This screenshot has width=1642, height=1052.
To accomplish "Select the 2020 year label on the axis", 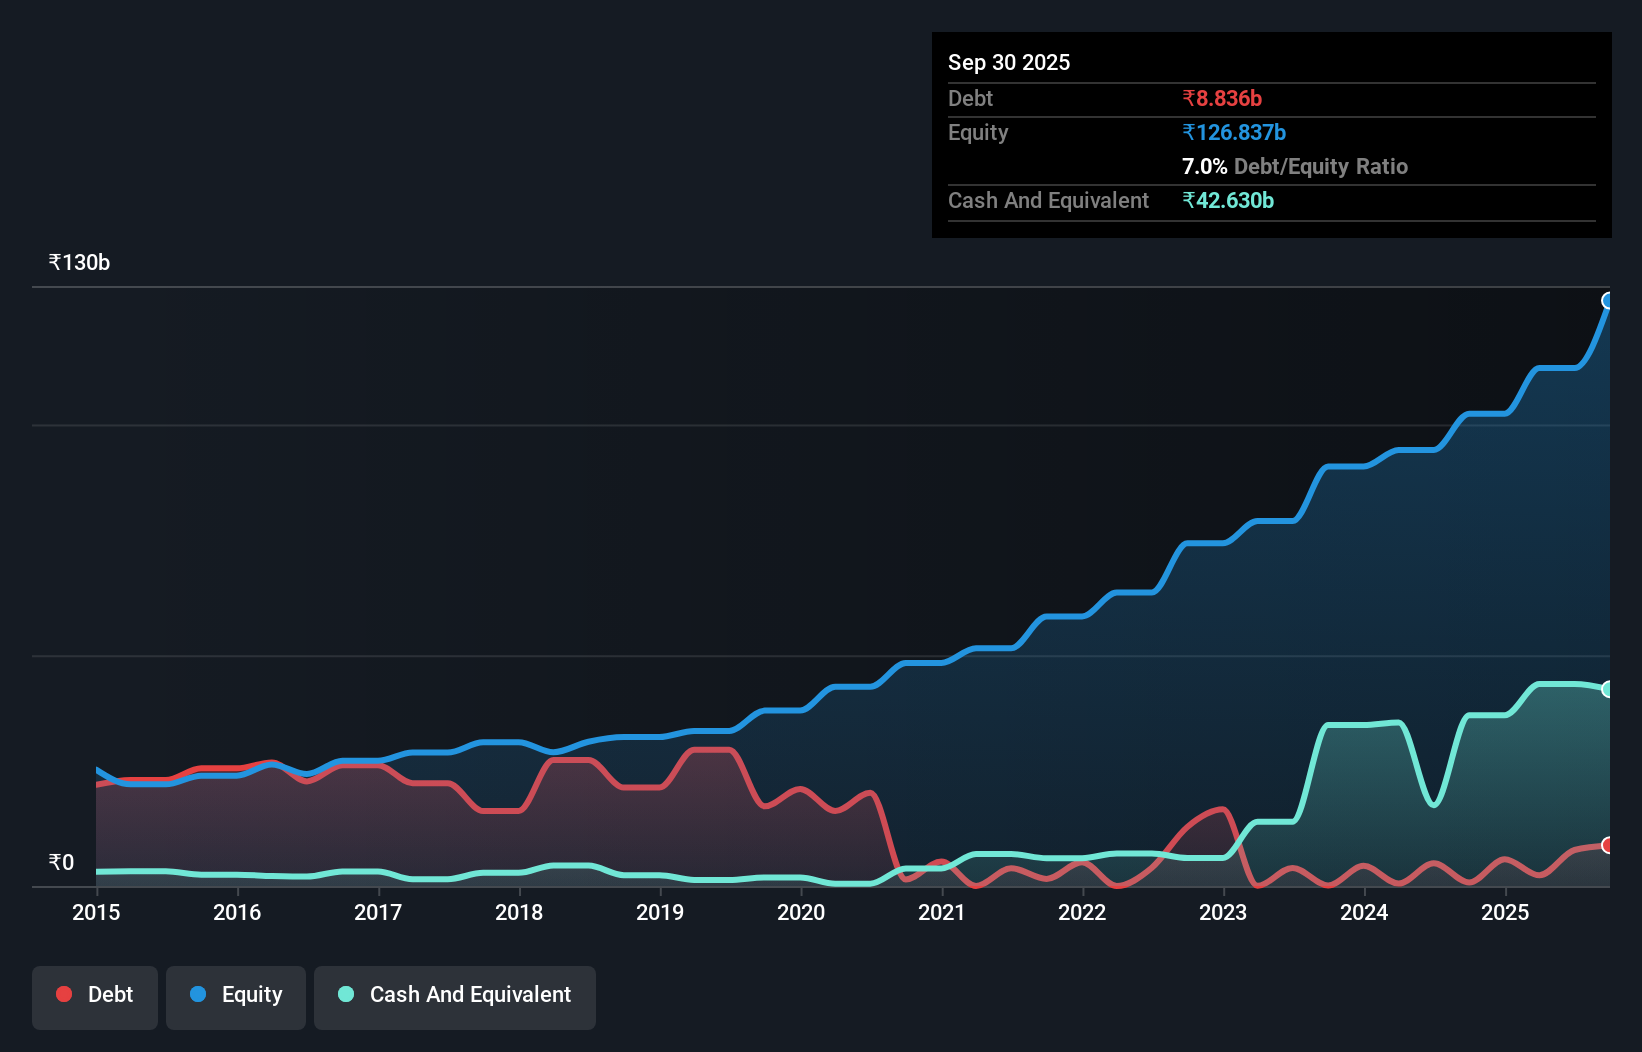I will click(x=801, y=912).
